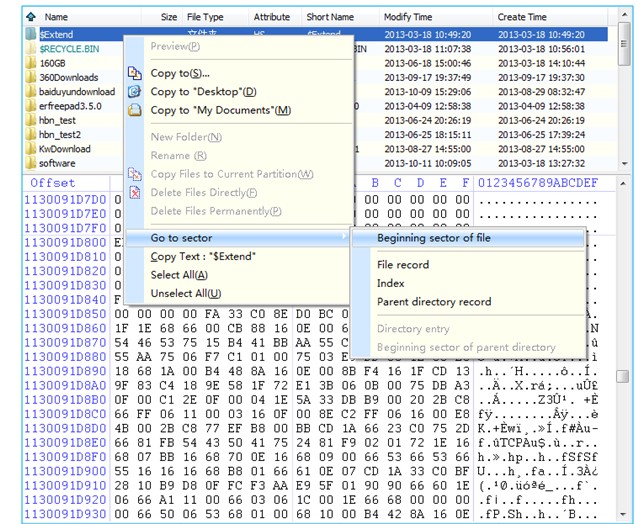Select the software folder icon
This screenshot has width=635, height=524.
pos(31,163)
